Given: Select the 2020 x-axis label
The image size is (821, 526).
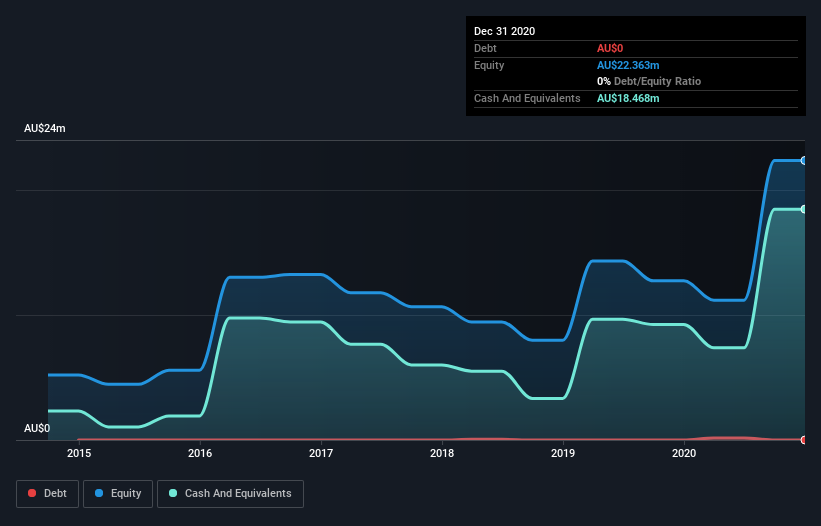Looking at the screenshot, I should [x=684, y=453].
